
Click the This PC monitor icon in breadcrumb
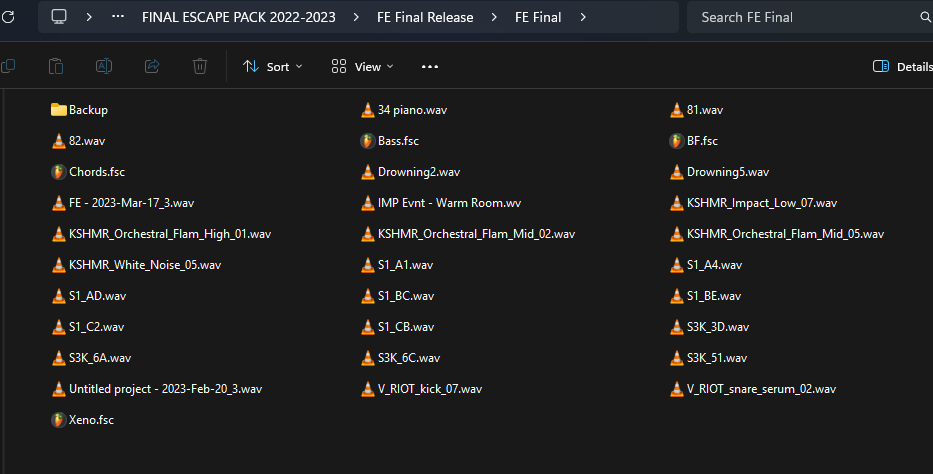pyautogui.click(x=59, y=17)
